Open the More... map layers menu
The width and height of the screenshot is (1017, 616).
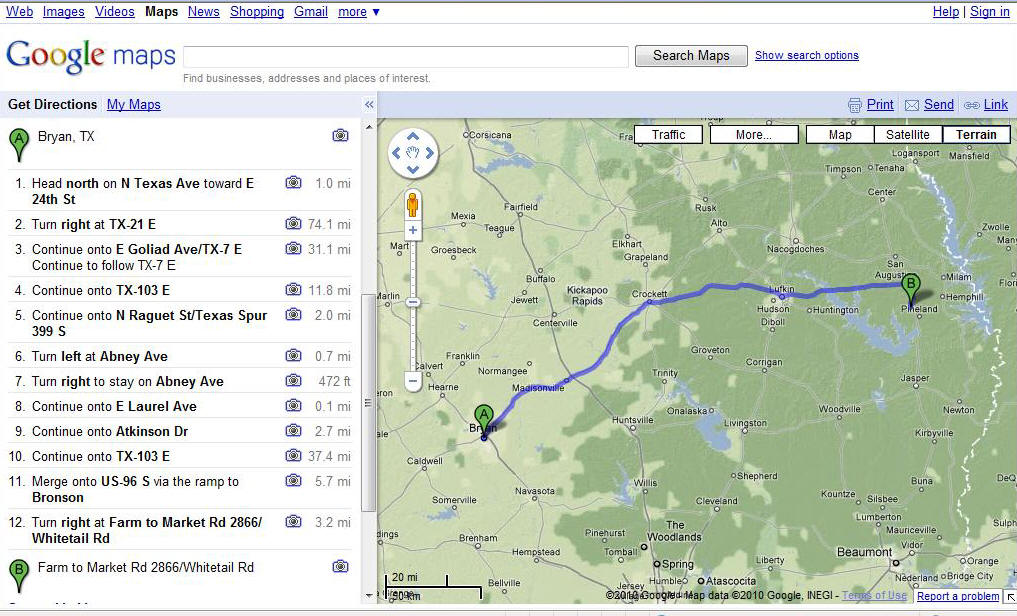click(x=754, y=135)
